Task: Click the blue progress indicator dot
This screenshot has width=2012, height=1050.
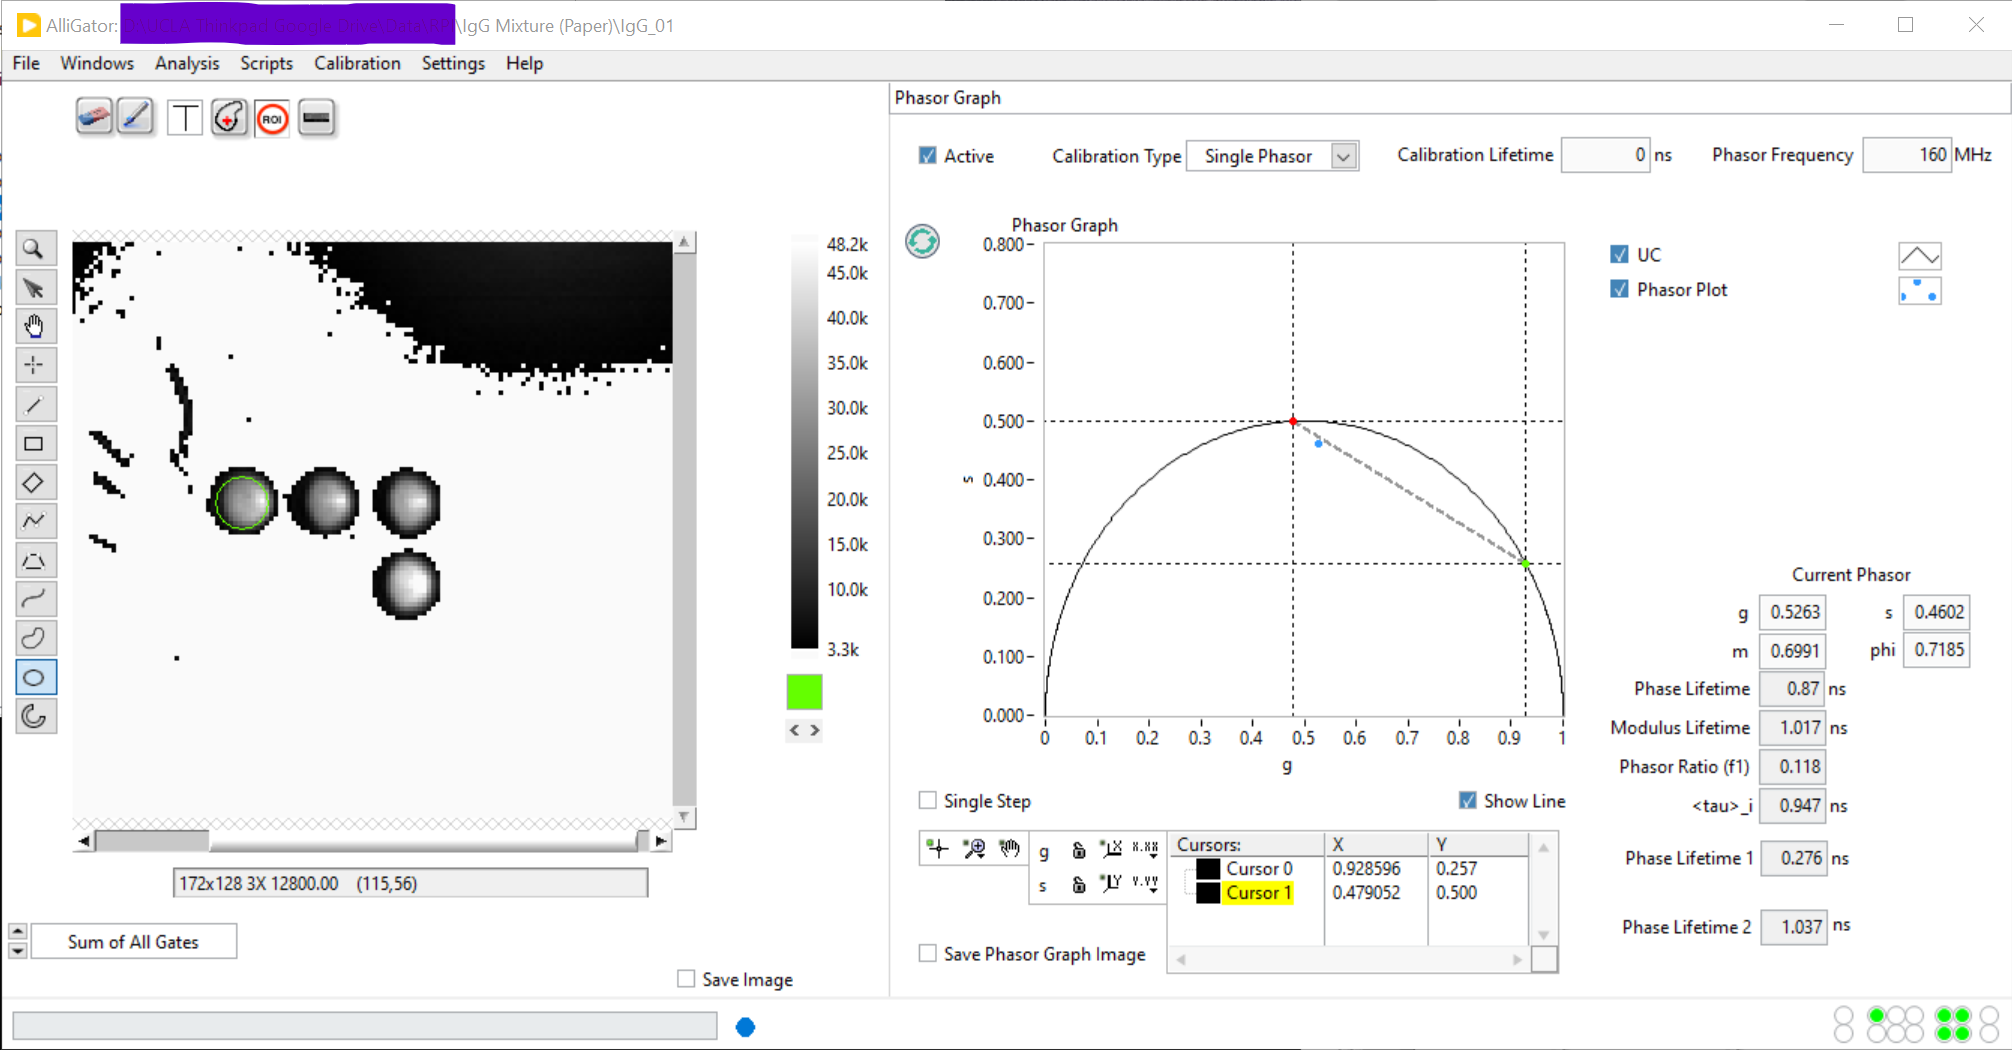Action: (x=745, y=1027)
